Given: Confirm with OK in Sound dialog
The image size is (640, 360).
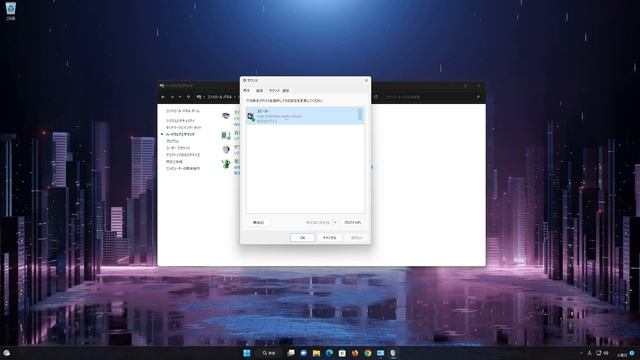Looking at the screenshot, I should (x=302, y=238).
